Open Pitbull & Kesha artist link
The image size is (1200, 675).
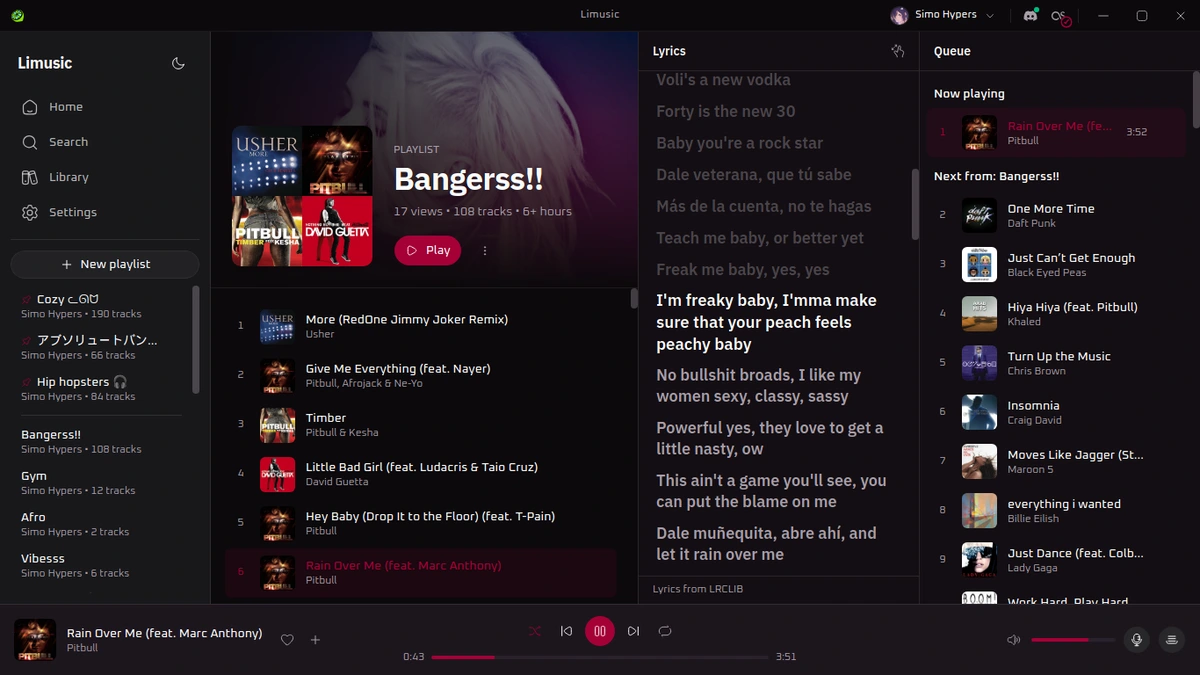pos(342,433)
